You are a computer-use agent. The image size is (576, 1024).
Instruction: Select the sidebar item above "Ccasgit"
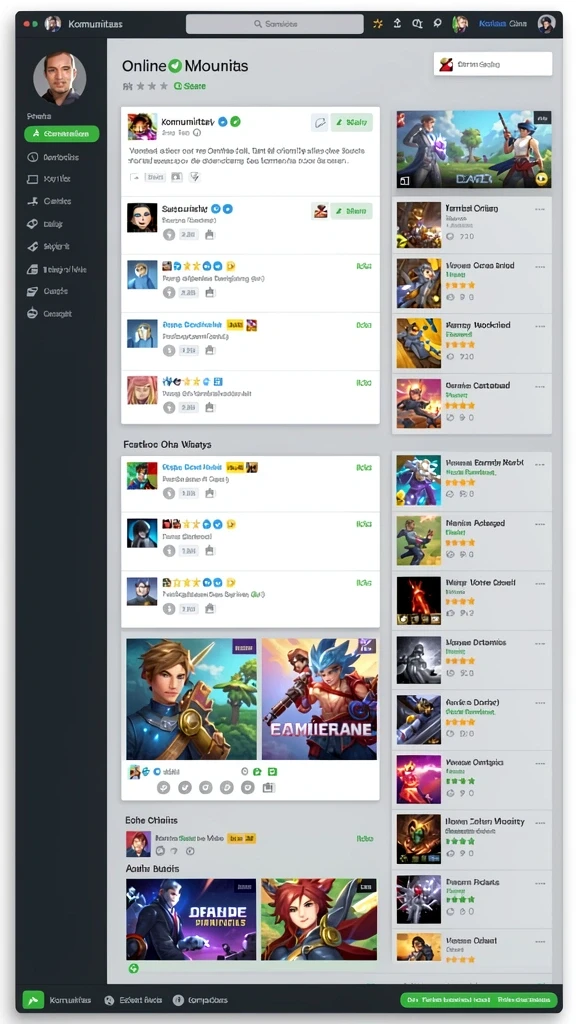pos(48,291)
